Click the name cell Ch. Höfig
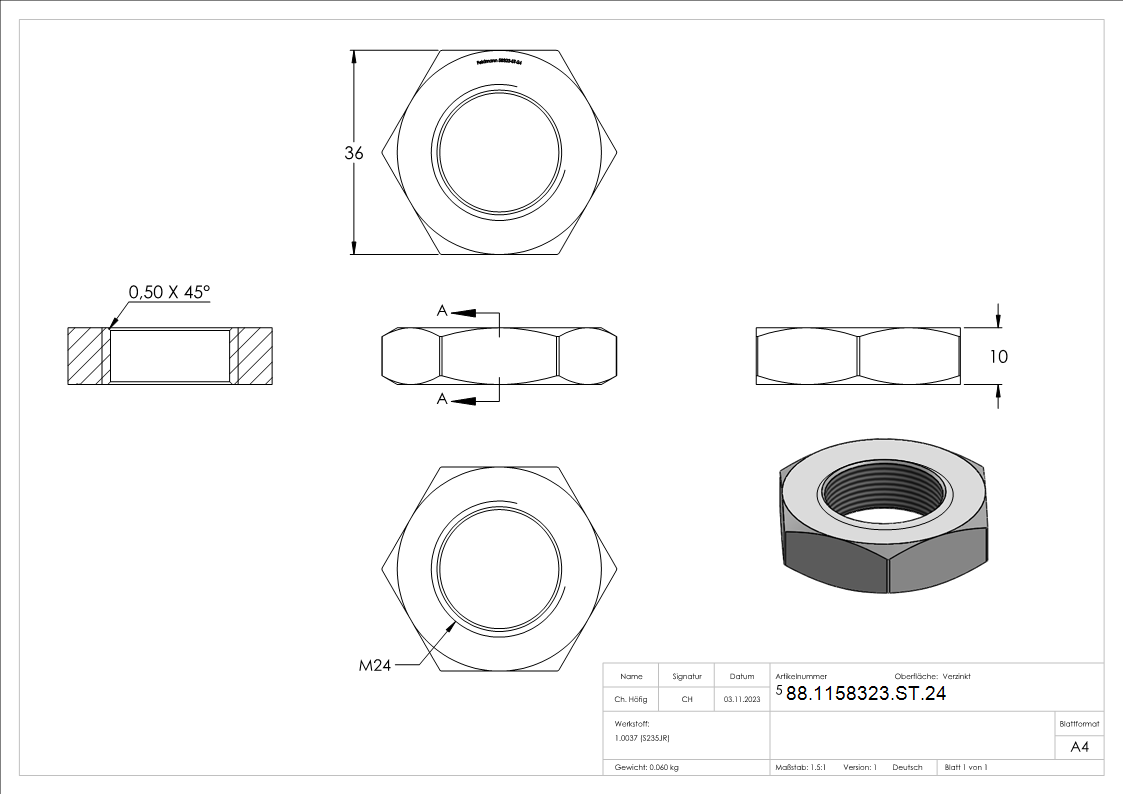The width and height of the screenshot is (1123, 794). [x=631, y=699]
